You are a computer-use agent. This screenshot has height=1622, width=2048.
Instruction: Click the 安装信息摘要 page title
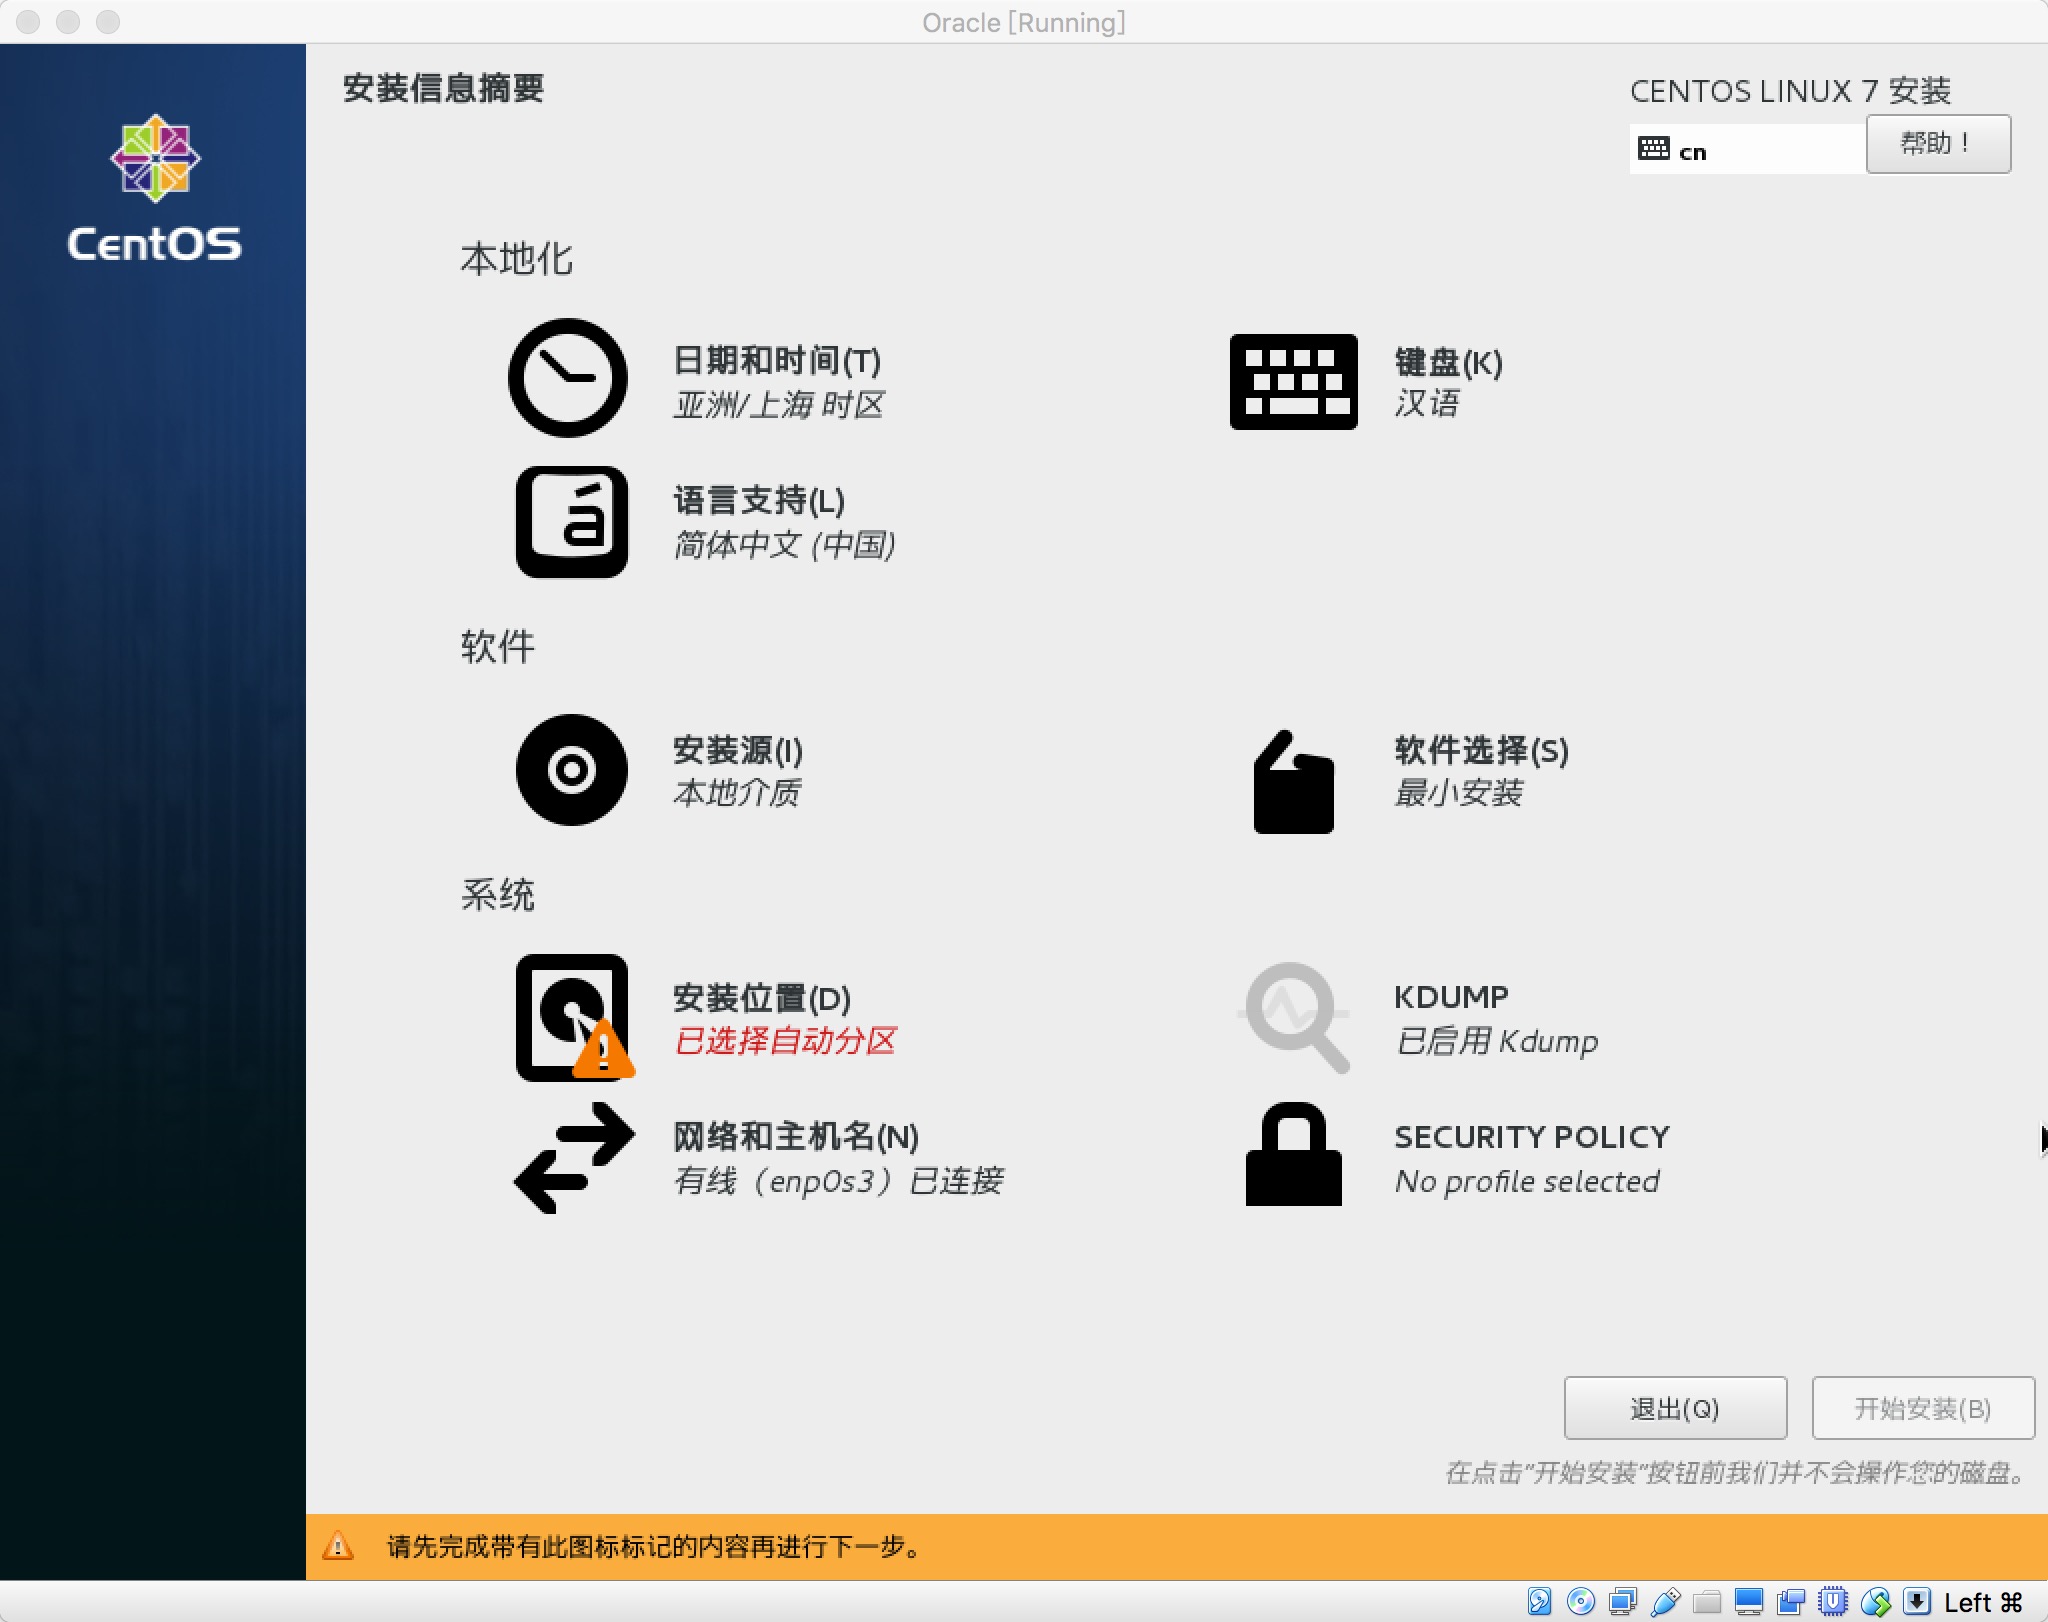pyautogui.click(x=444, y=89)
